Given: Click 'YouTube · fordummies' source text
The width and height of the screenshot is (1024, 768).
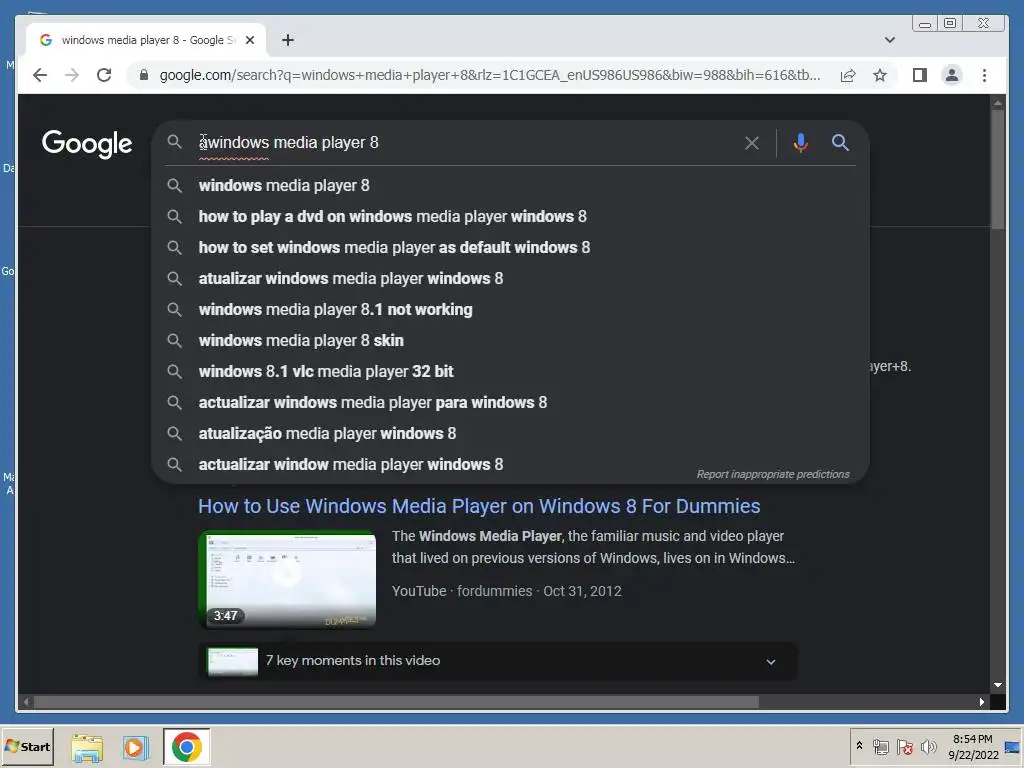Looking at the screenshot, I should [x=462, y=591].
